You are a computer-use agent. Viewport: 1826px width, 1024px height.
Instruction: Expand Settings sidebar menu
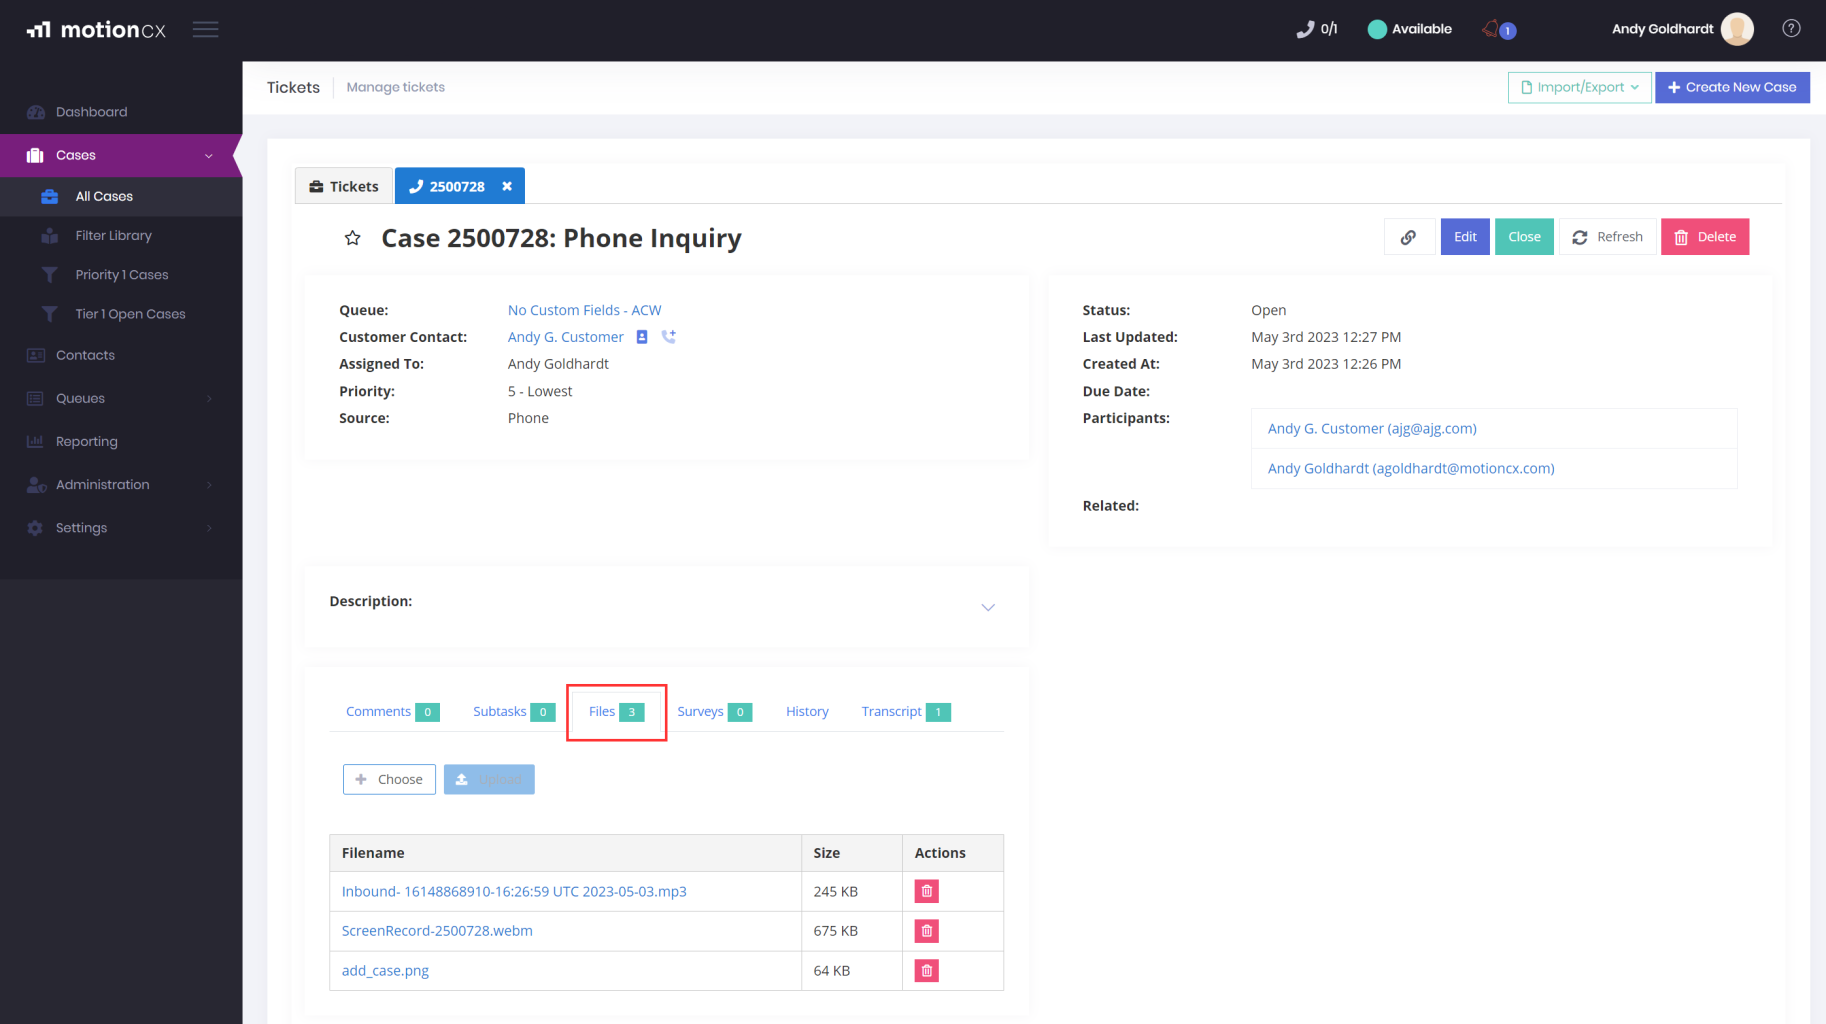pos(121,528)
